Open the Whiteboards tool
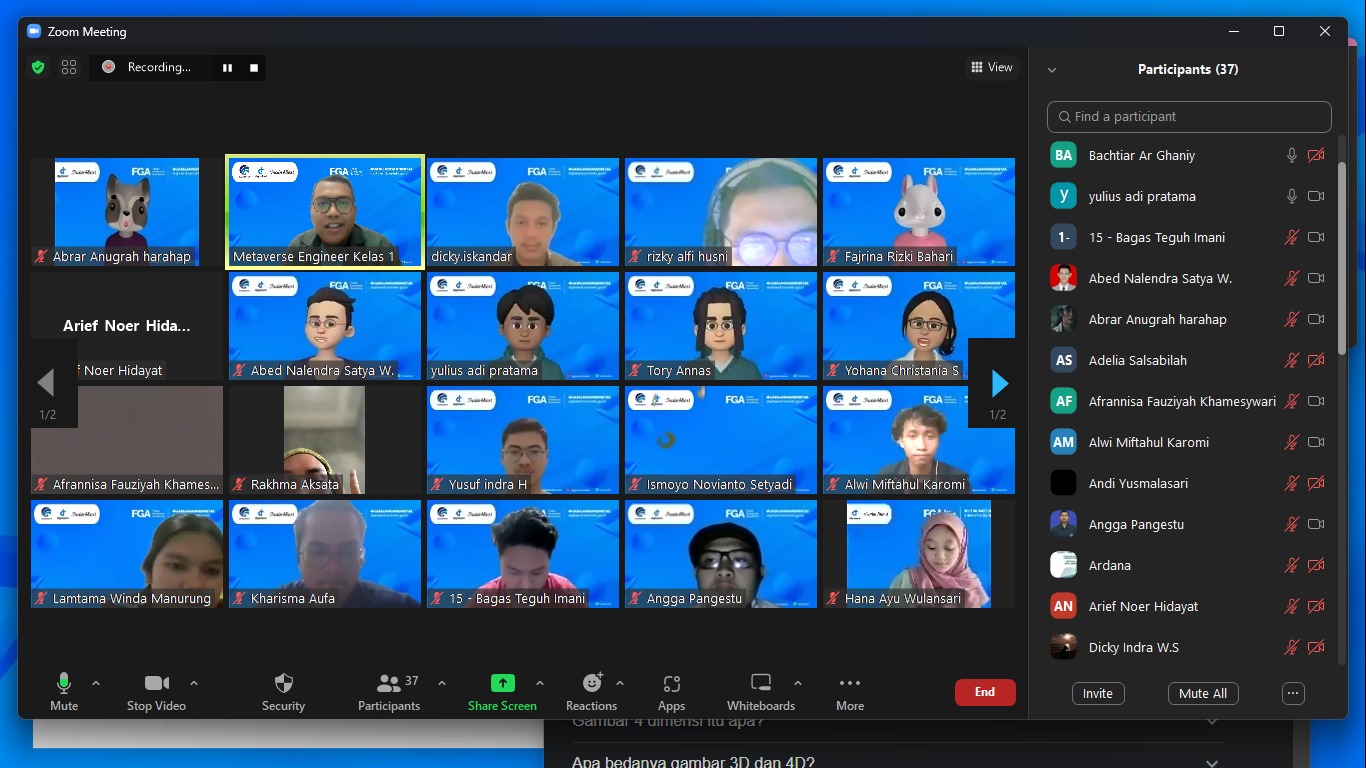Screen dimensions: 1366x768 coord(760,691)
